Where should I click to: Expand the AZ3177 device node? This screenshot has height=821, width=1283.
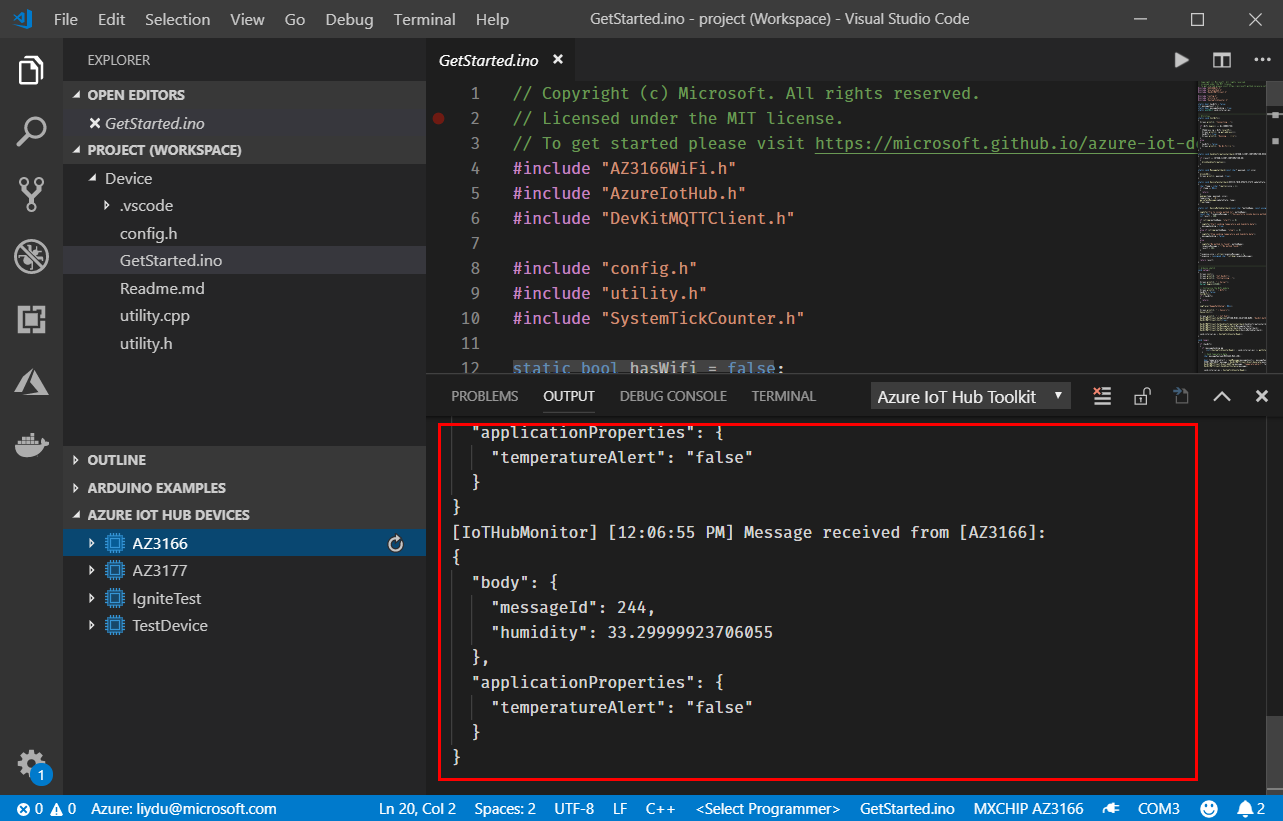coord(92,570)
